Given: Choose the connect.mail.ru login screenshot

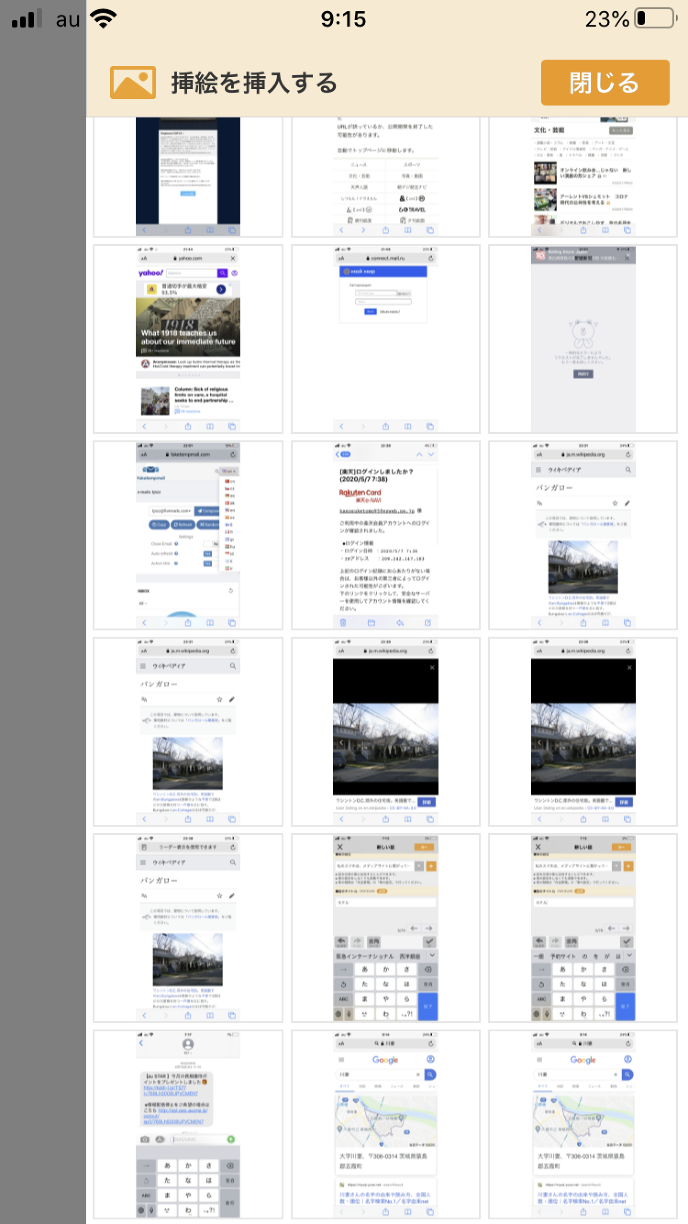Looking at the screenshot, I should [x=386, y=339].
